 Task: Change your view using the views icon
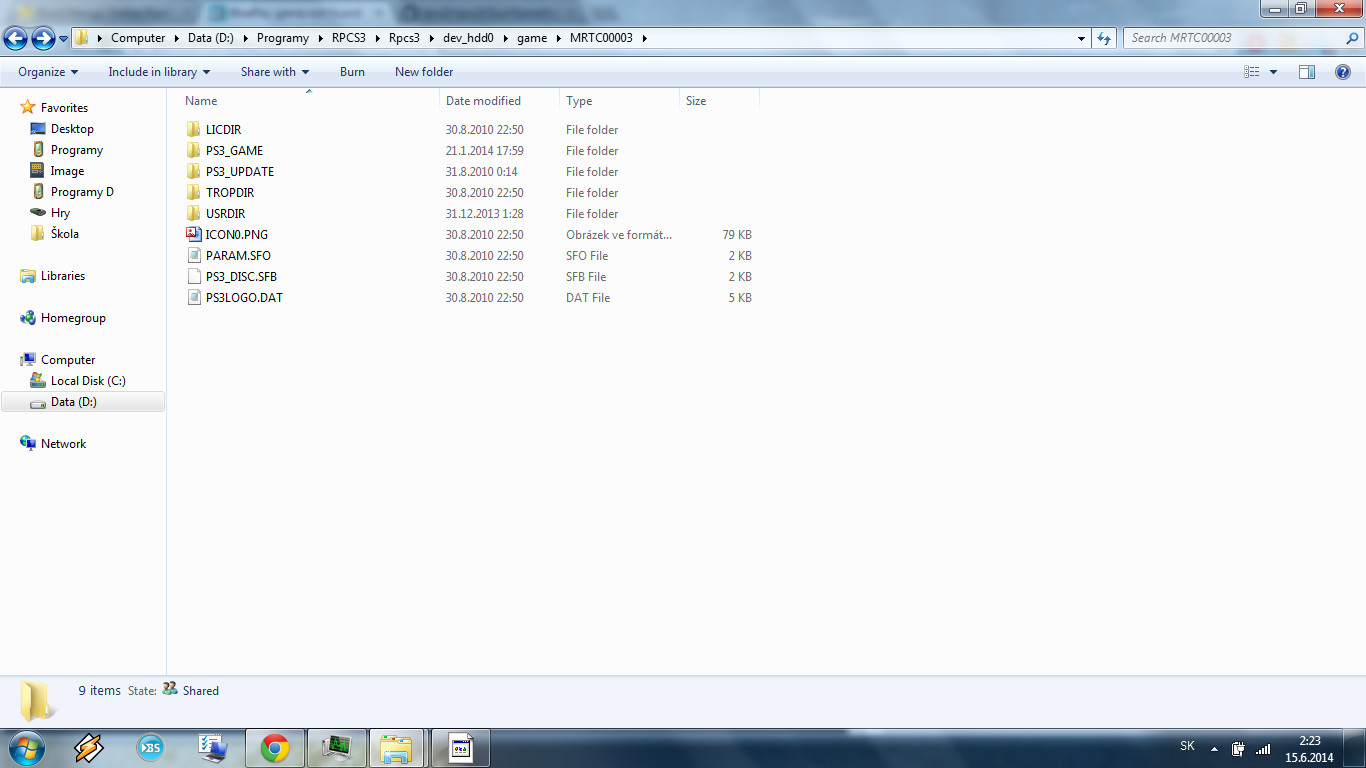point(1252,72)
